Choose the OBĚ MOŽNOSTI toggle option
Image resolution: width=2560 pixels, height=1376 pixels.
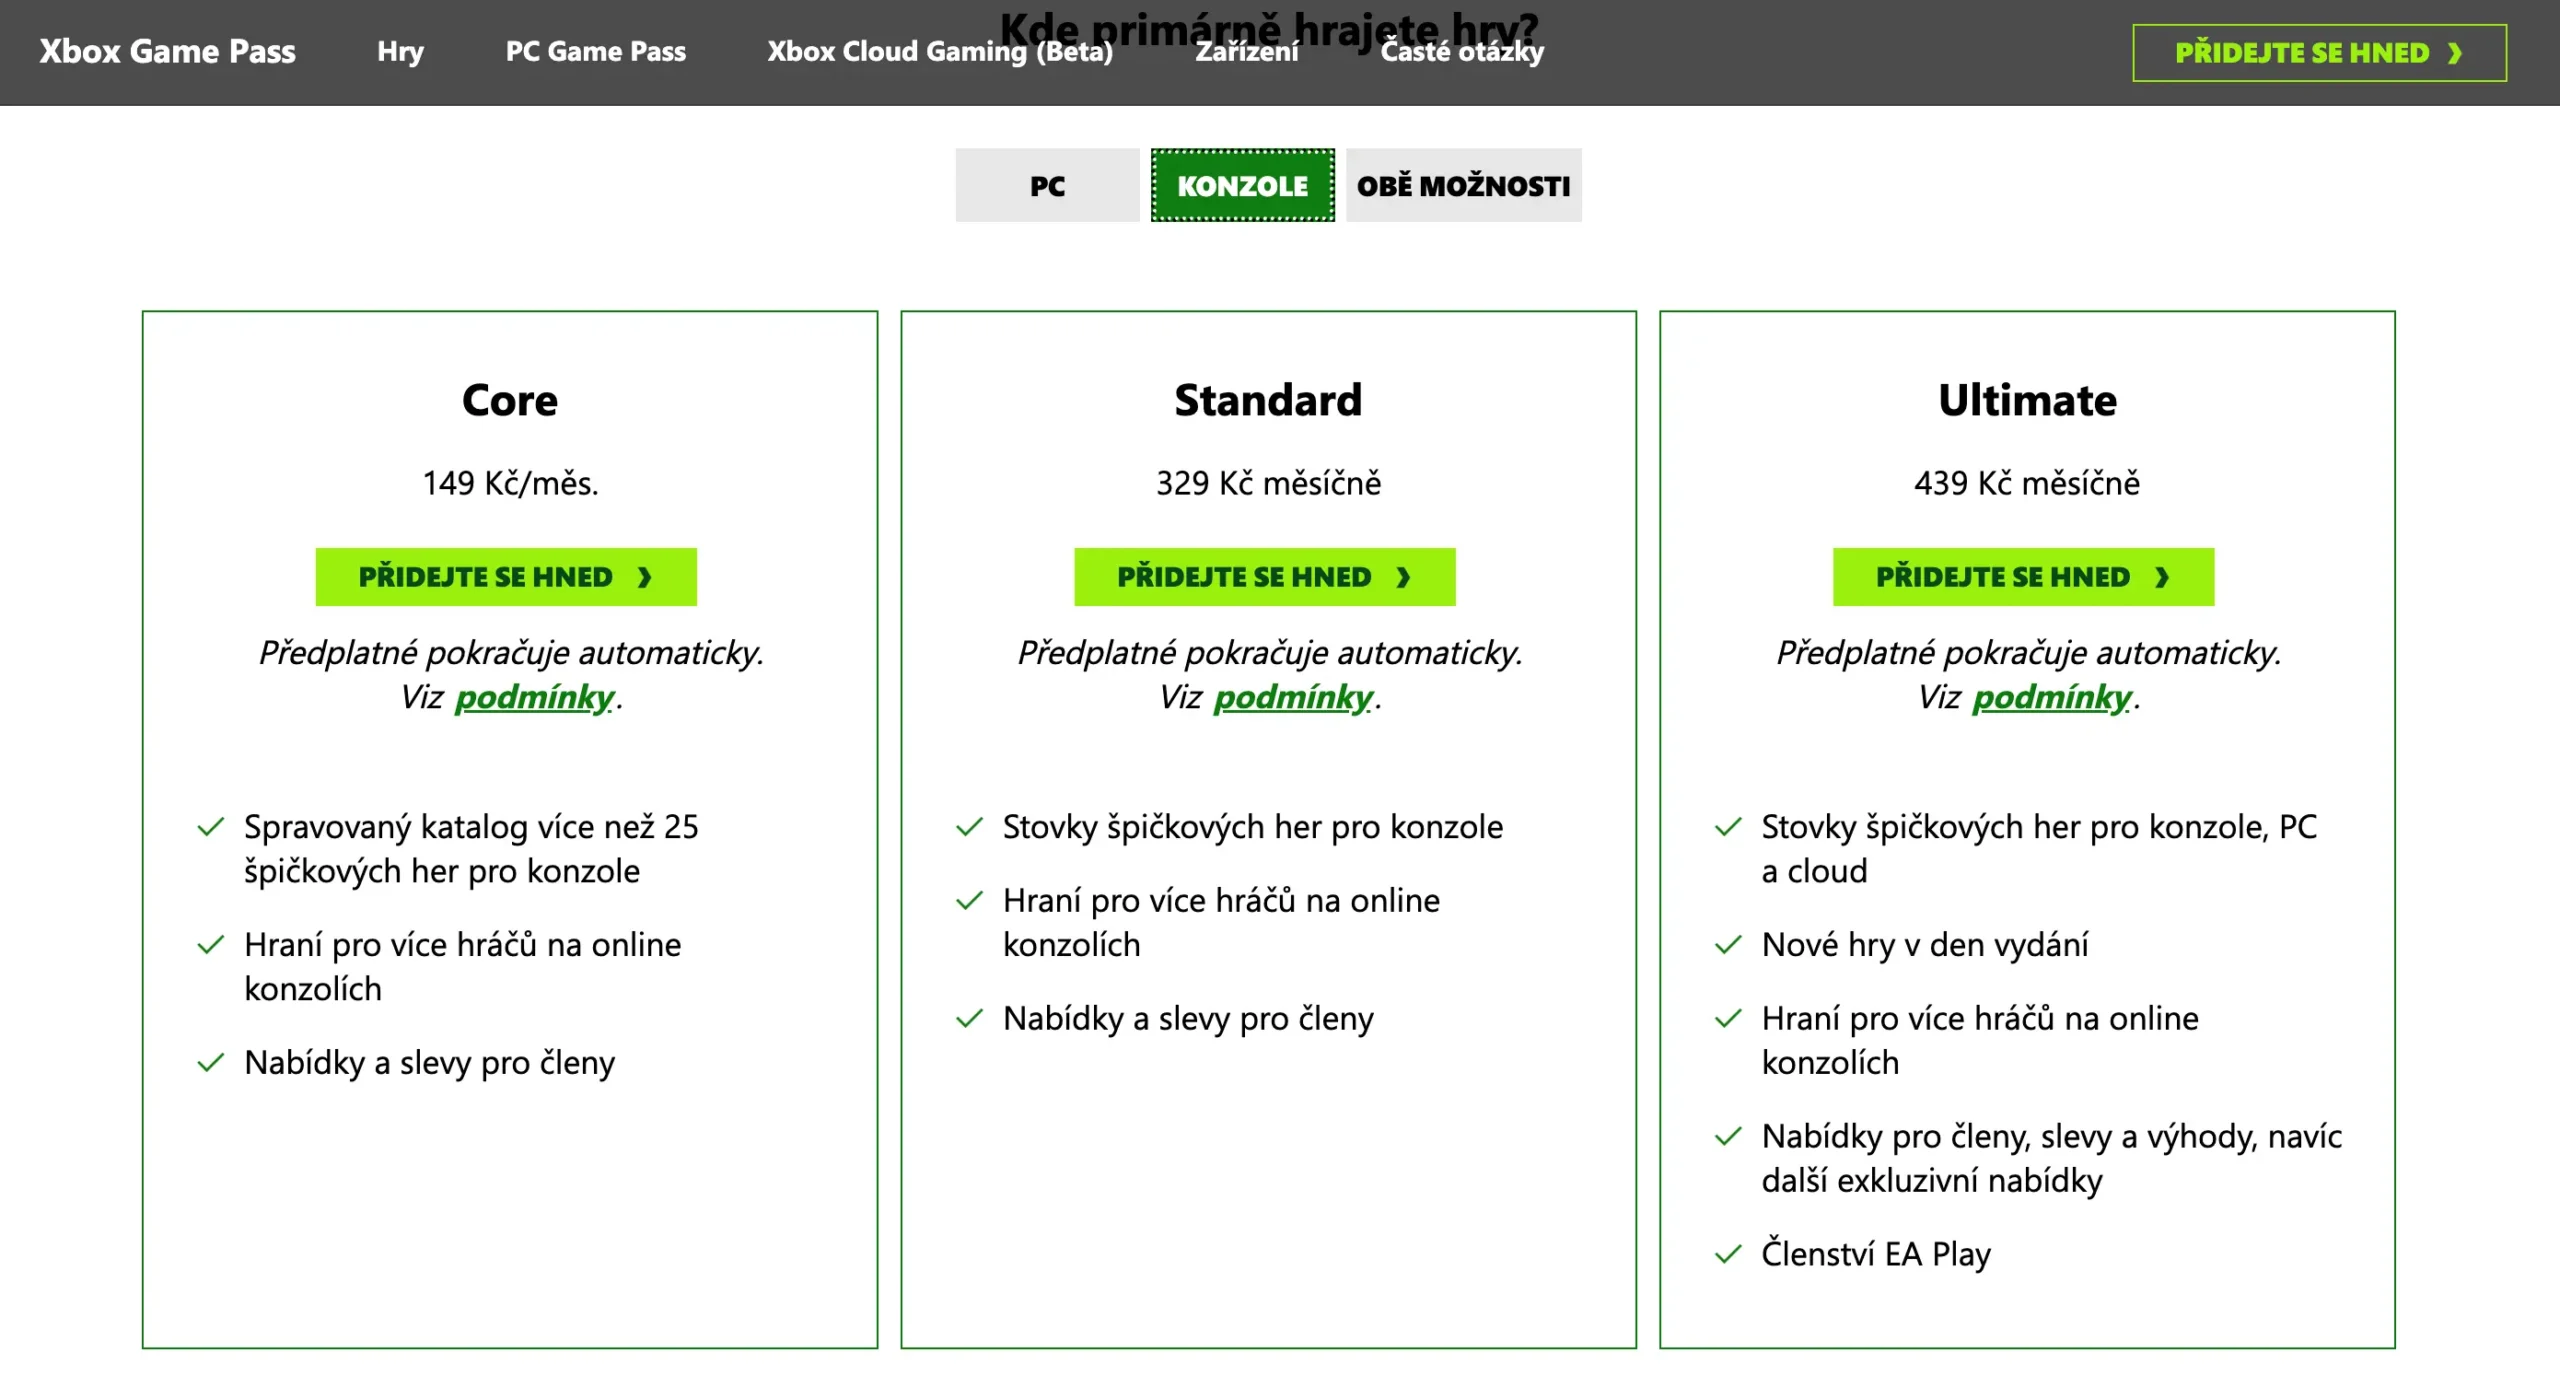click(1463, 186)
